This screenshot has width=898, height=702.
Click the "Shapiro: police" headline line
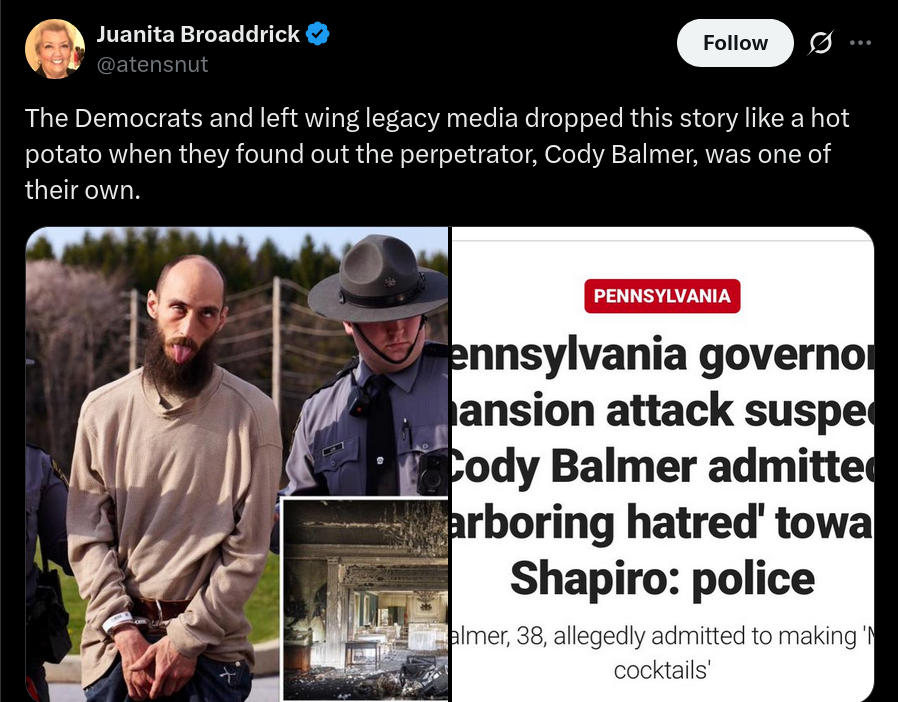click(662, 578)
